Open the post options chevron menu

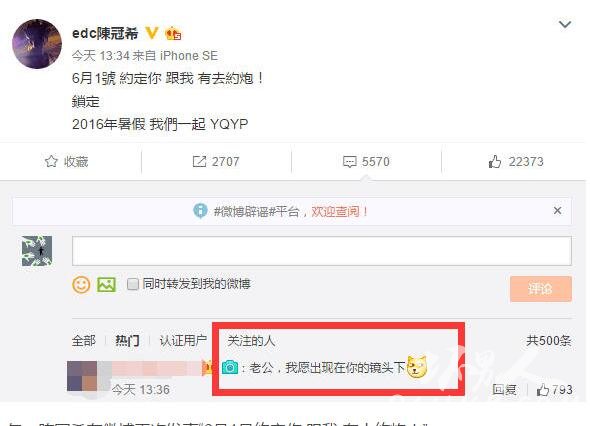(x=565, y=25)
